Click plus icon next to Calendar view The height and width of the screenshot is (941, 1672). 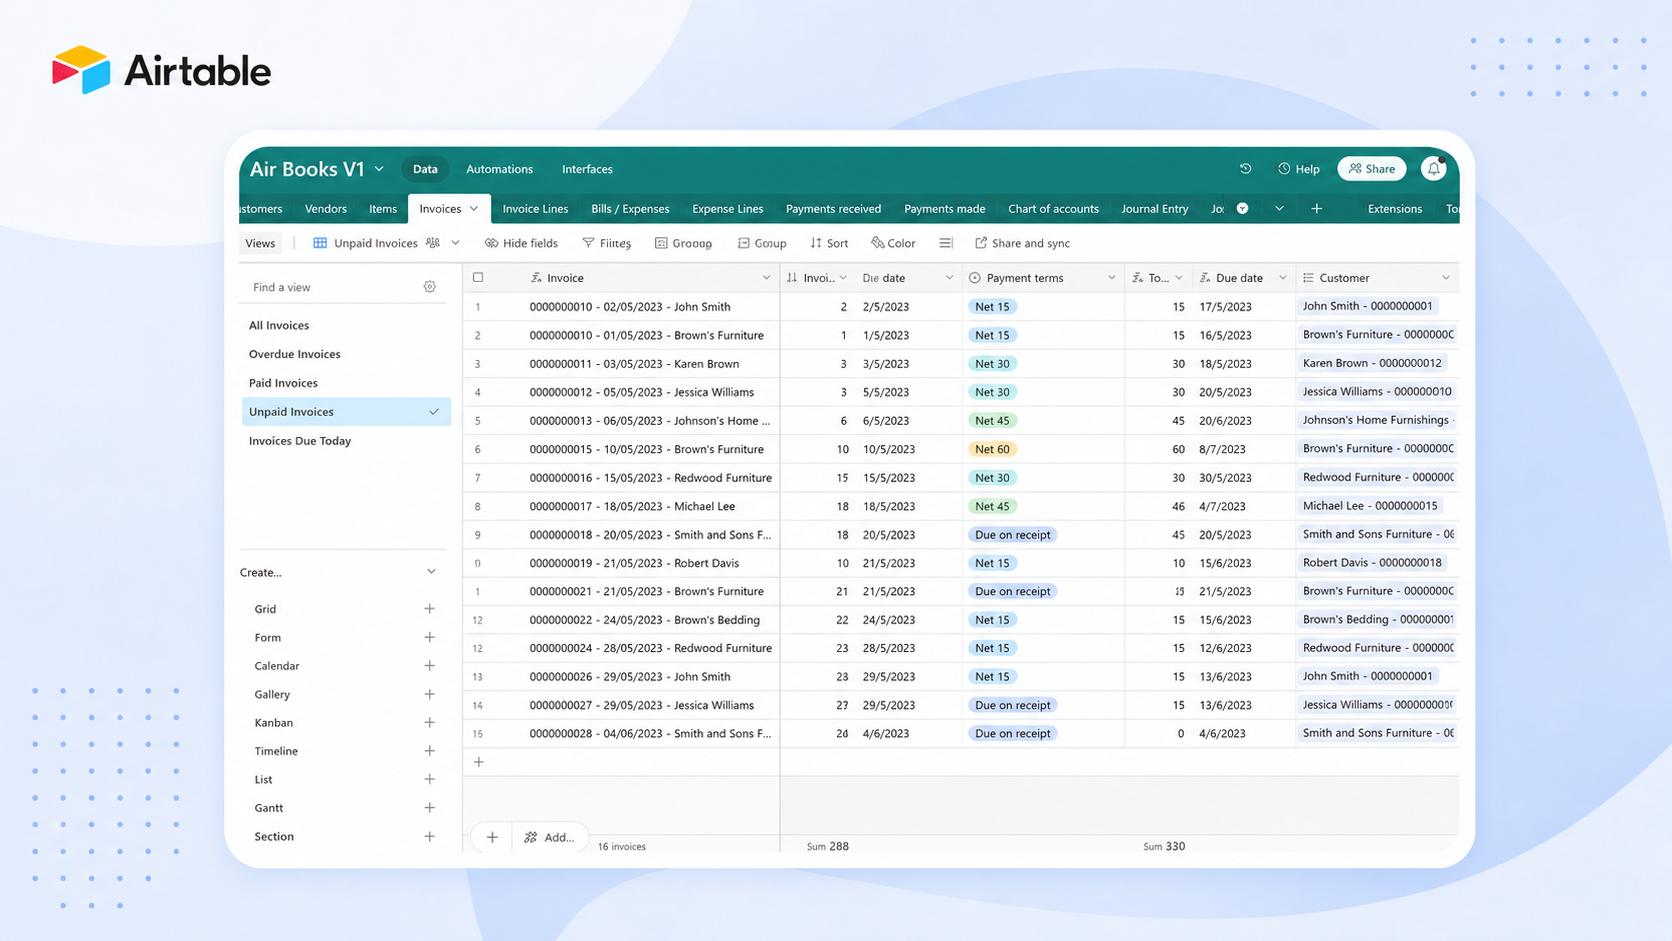click(430, 666)
